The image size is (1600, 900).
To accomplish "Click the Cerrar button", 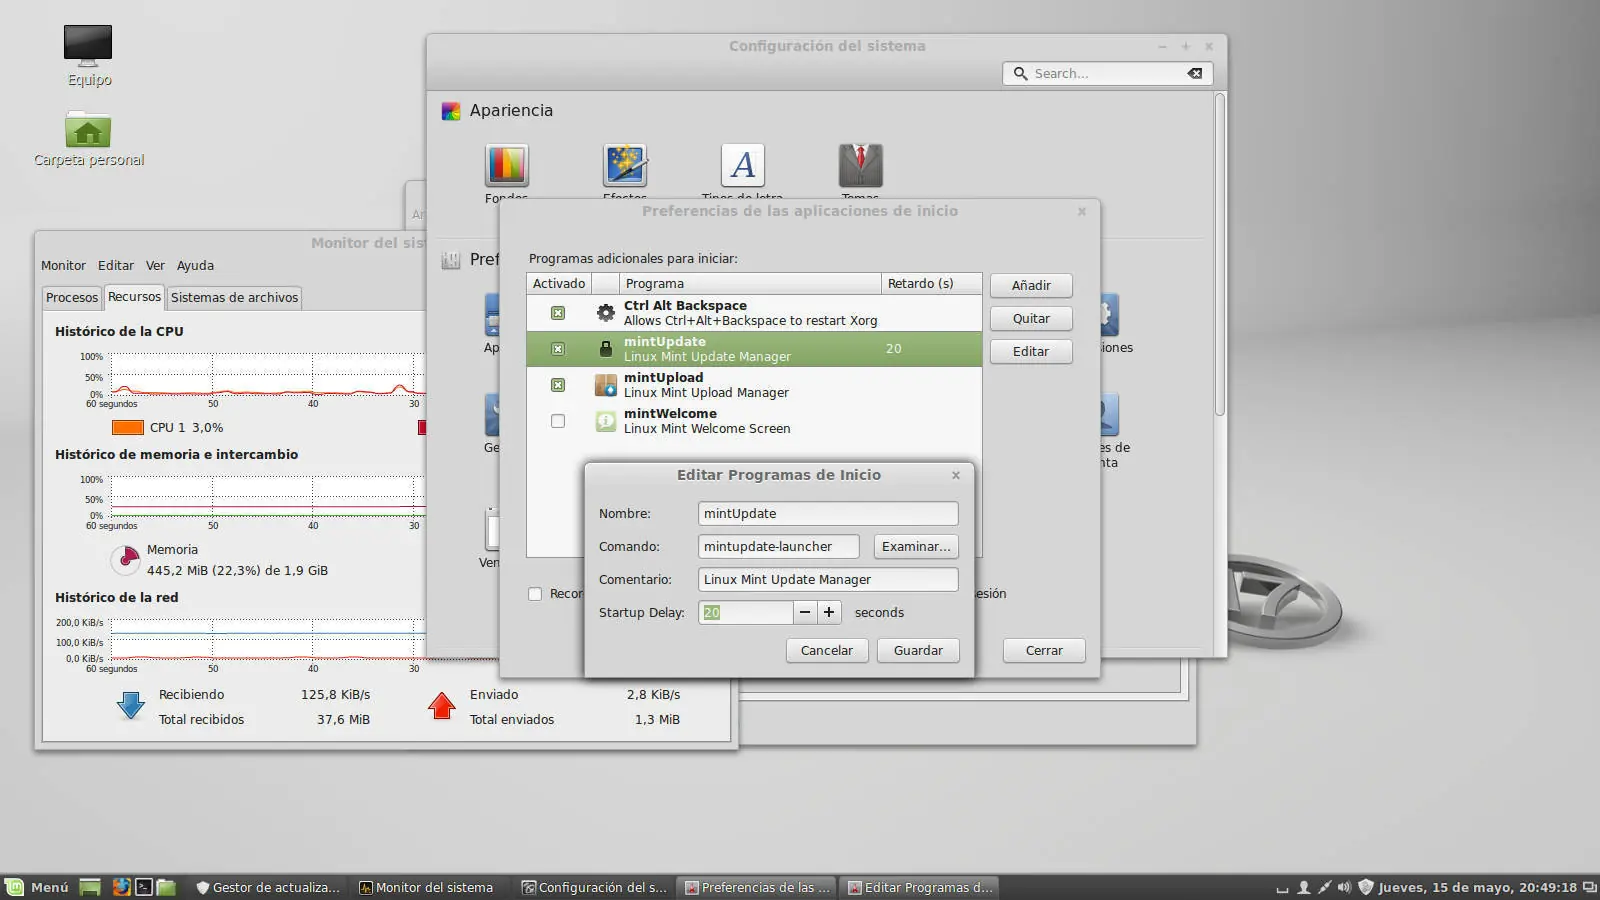I will pos(1044,650).
